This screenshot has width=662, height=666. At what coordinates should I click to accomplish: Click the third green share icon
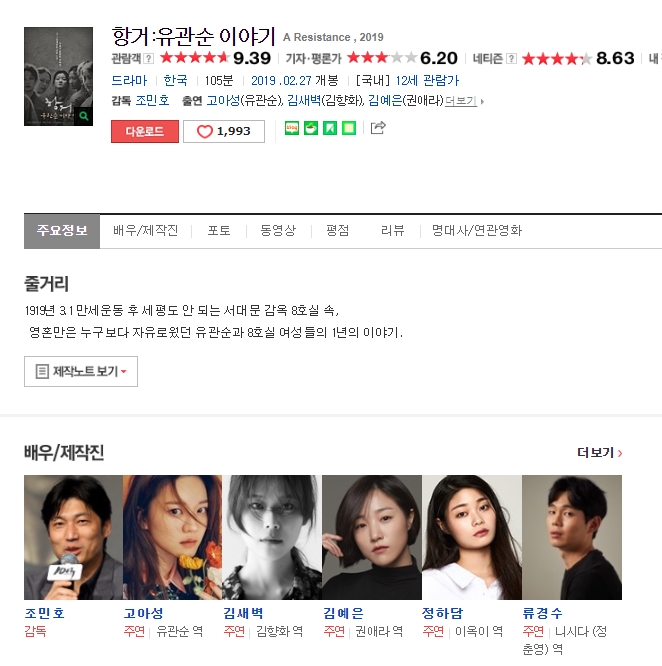click(x=330, y=128)
